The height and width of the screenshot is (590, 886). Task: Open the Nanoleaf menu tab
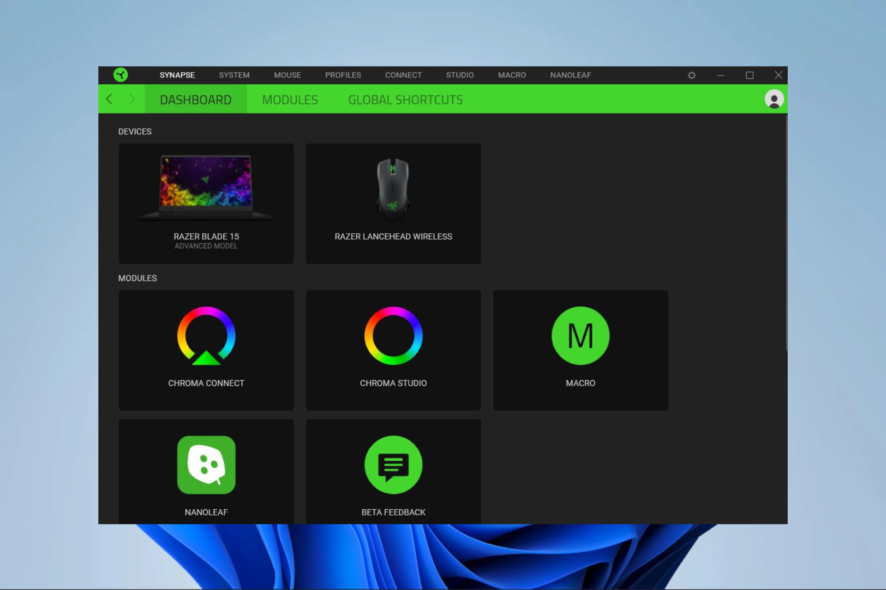click(x=570, y=75)
